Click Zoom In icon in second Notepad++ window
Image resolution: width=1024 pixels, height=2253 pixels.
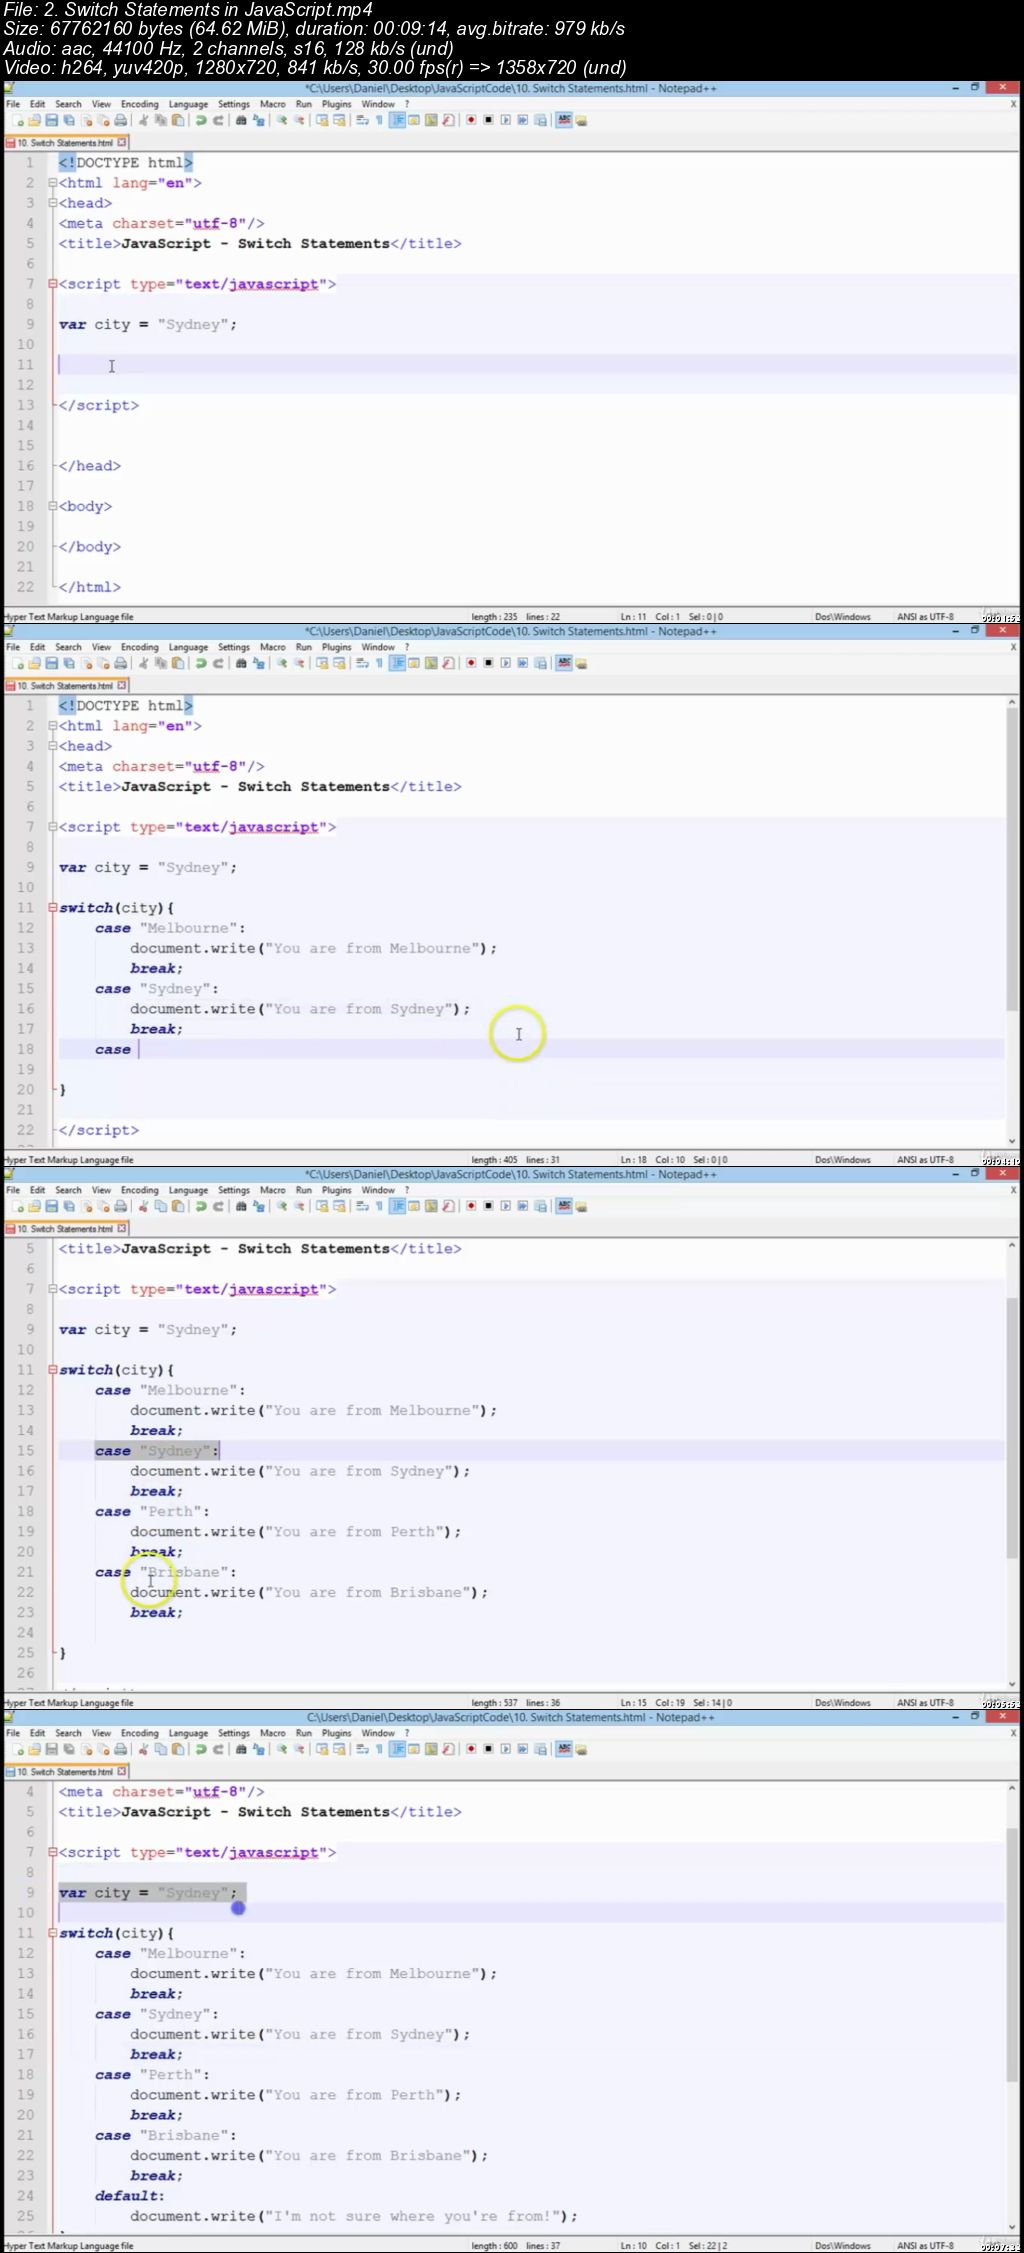click(x=281, y=663)
